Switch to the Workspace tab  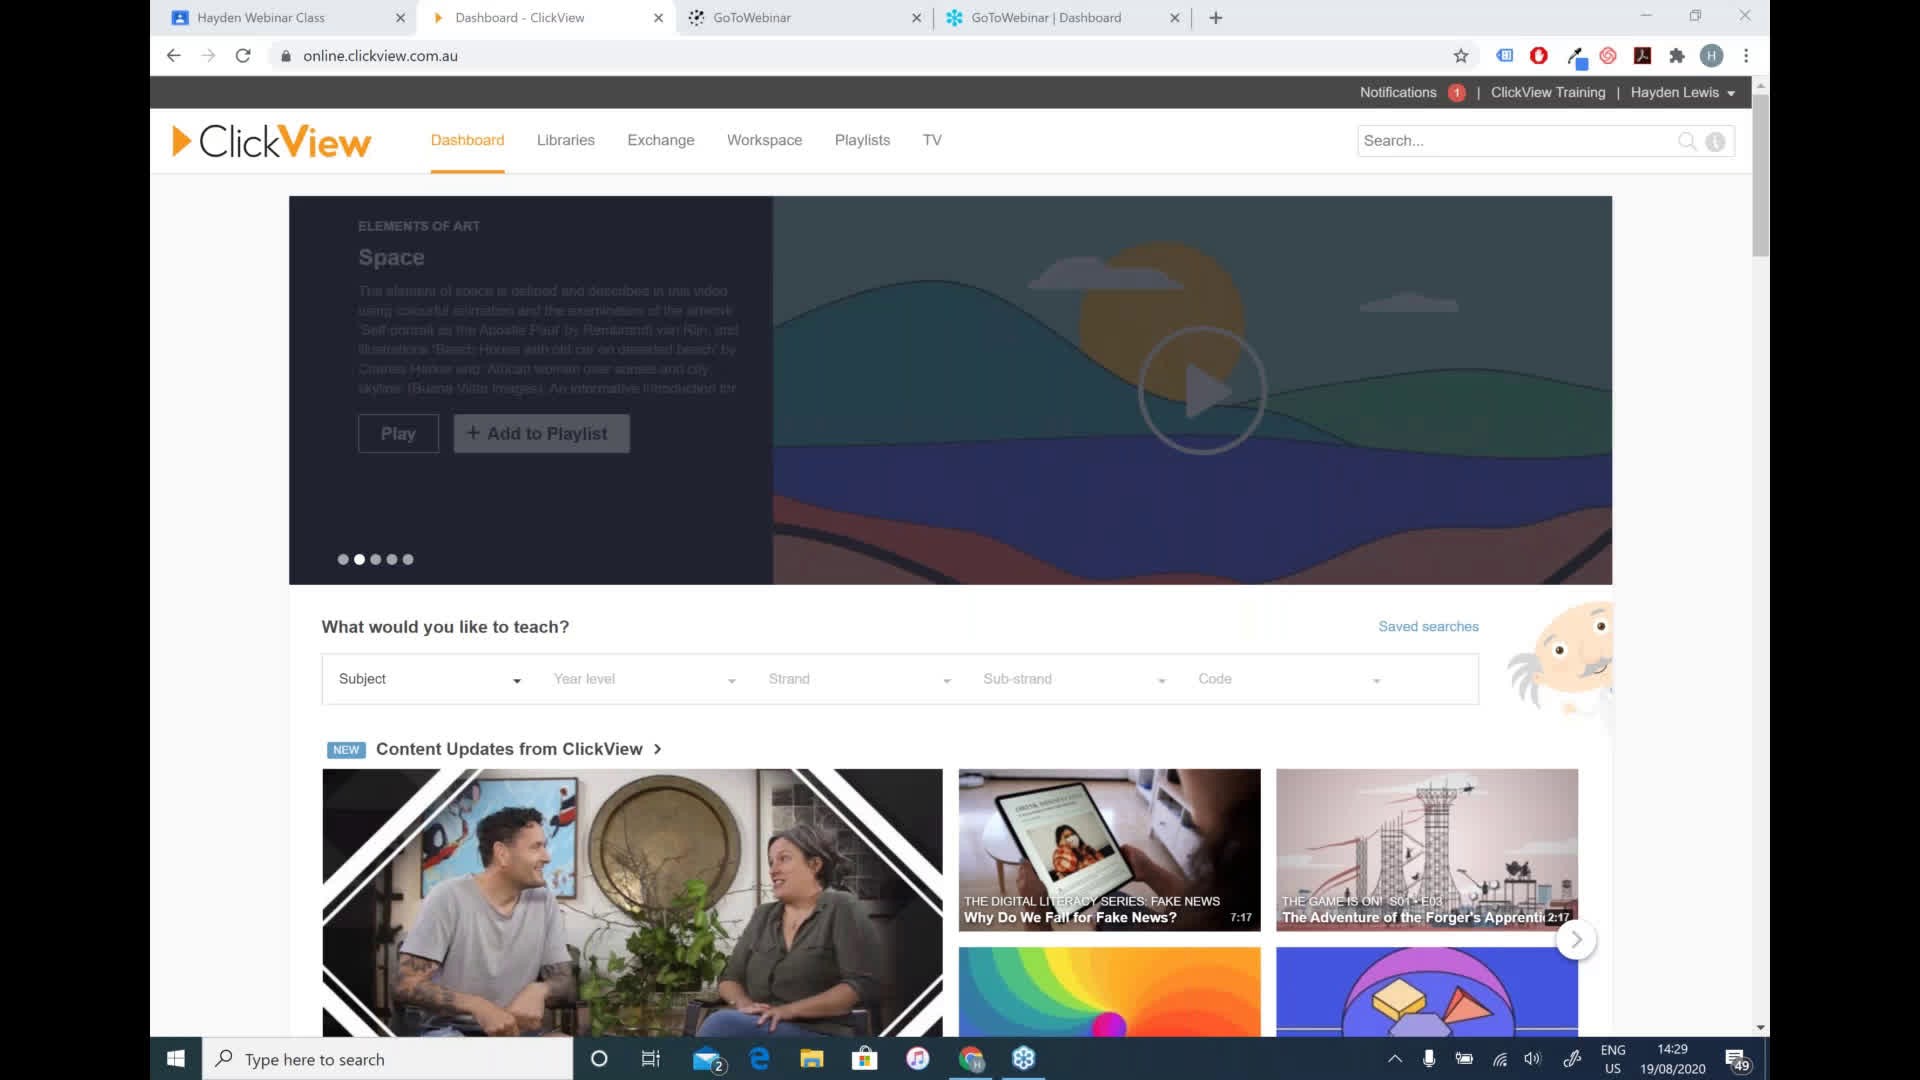(x=764, y=140)
